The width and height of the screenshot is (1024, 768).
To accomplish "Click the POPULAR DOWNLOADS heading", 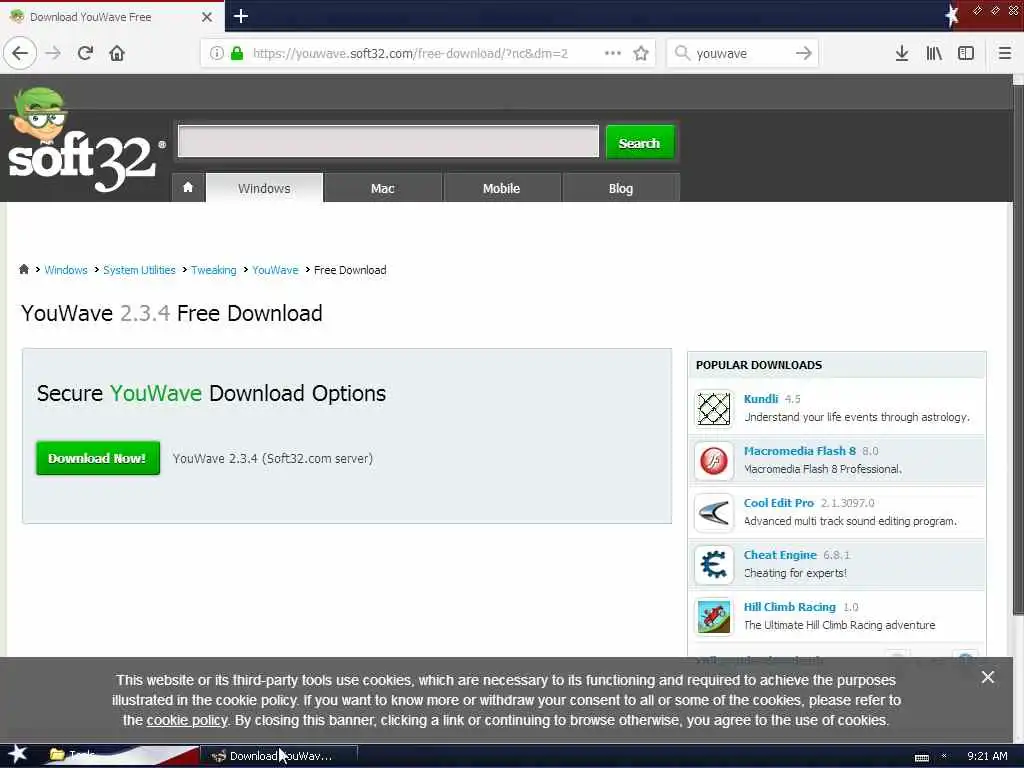I will (759, 365).
